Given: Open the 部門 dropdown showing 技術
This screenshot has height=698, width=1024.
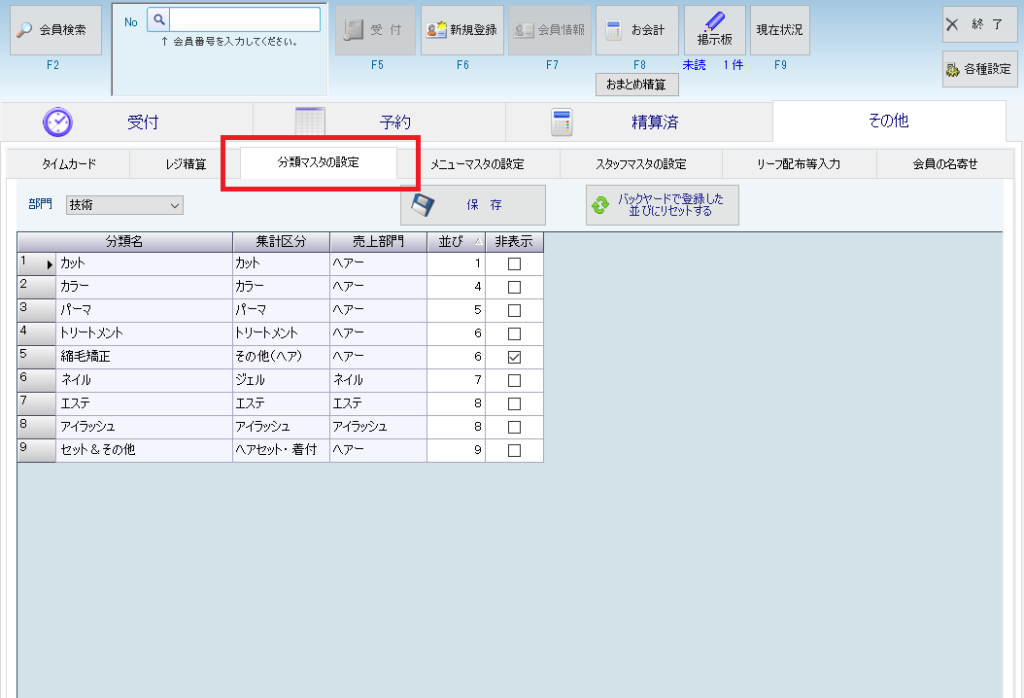Looking at the screenshot, I should (124, 205).
